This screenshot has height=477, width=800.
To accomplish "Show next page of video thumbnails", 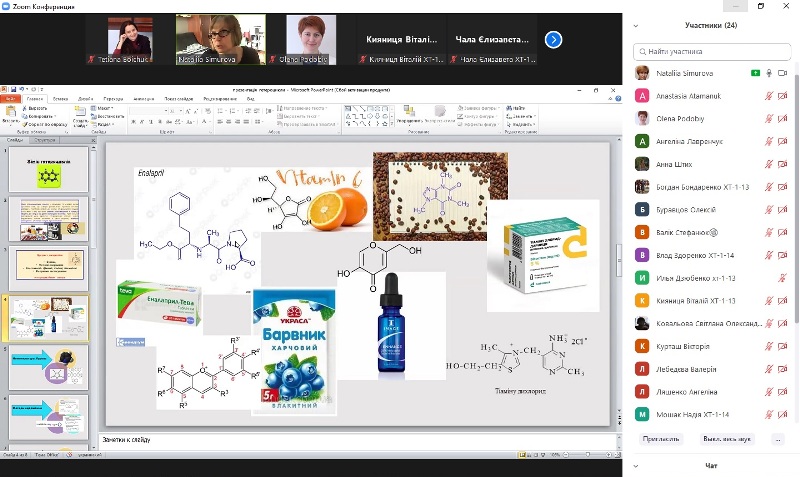I will (553, 39).
